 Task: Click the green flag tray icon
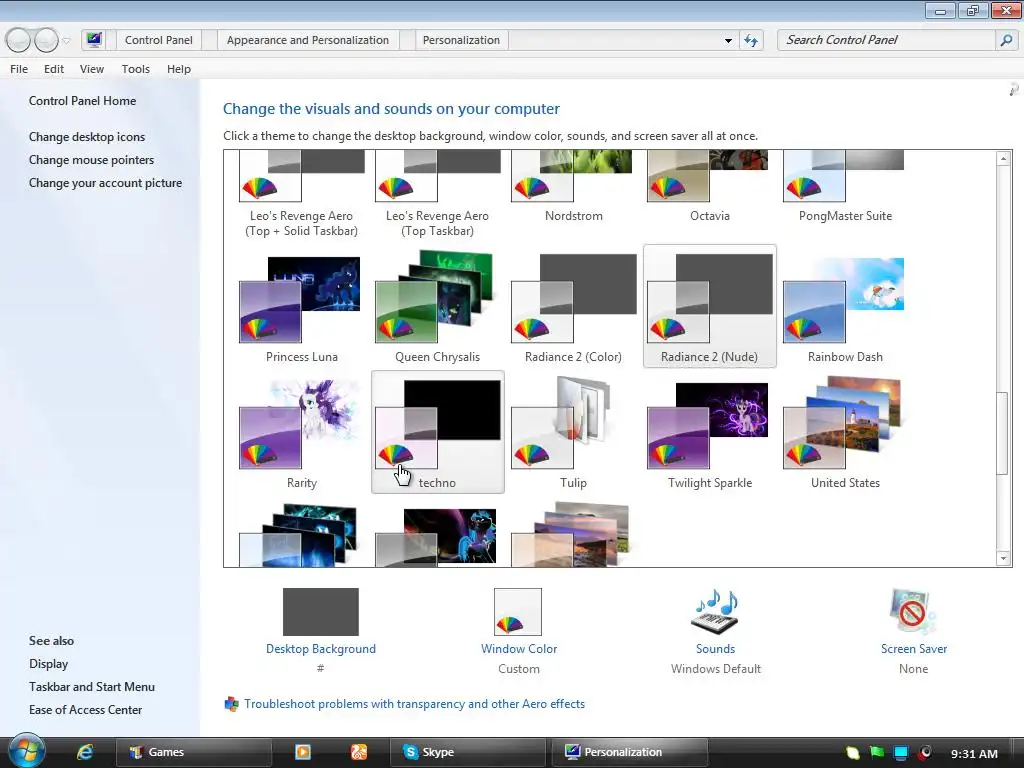877,753
